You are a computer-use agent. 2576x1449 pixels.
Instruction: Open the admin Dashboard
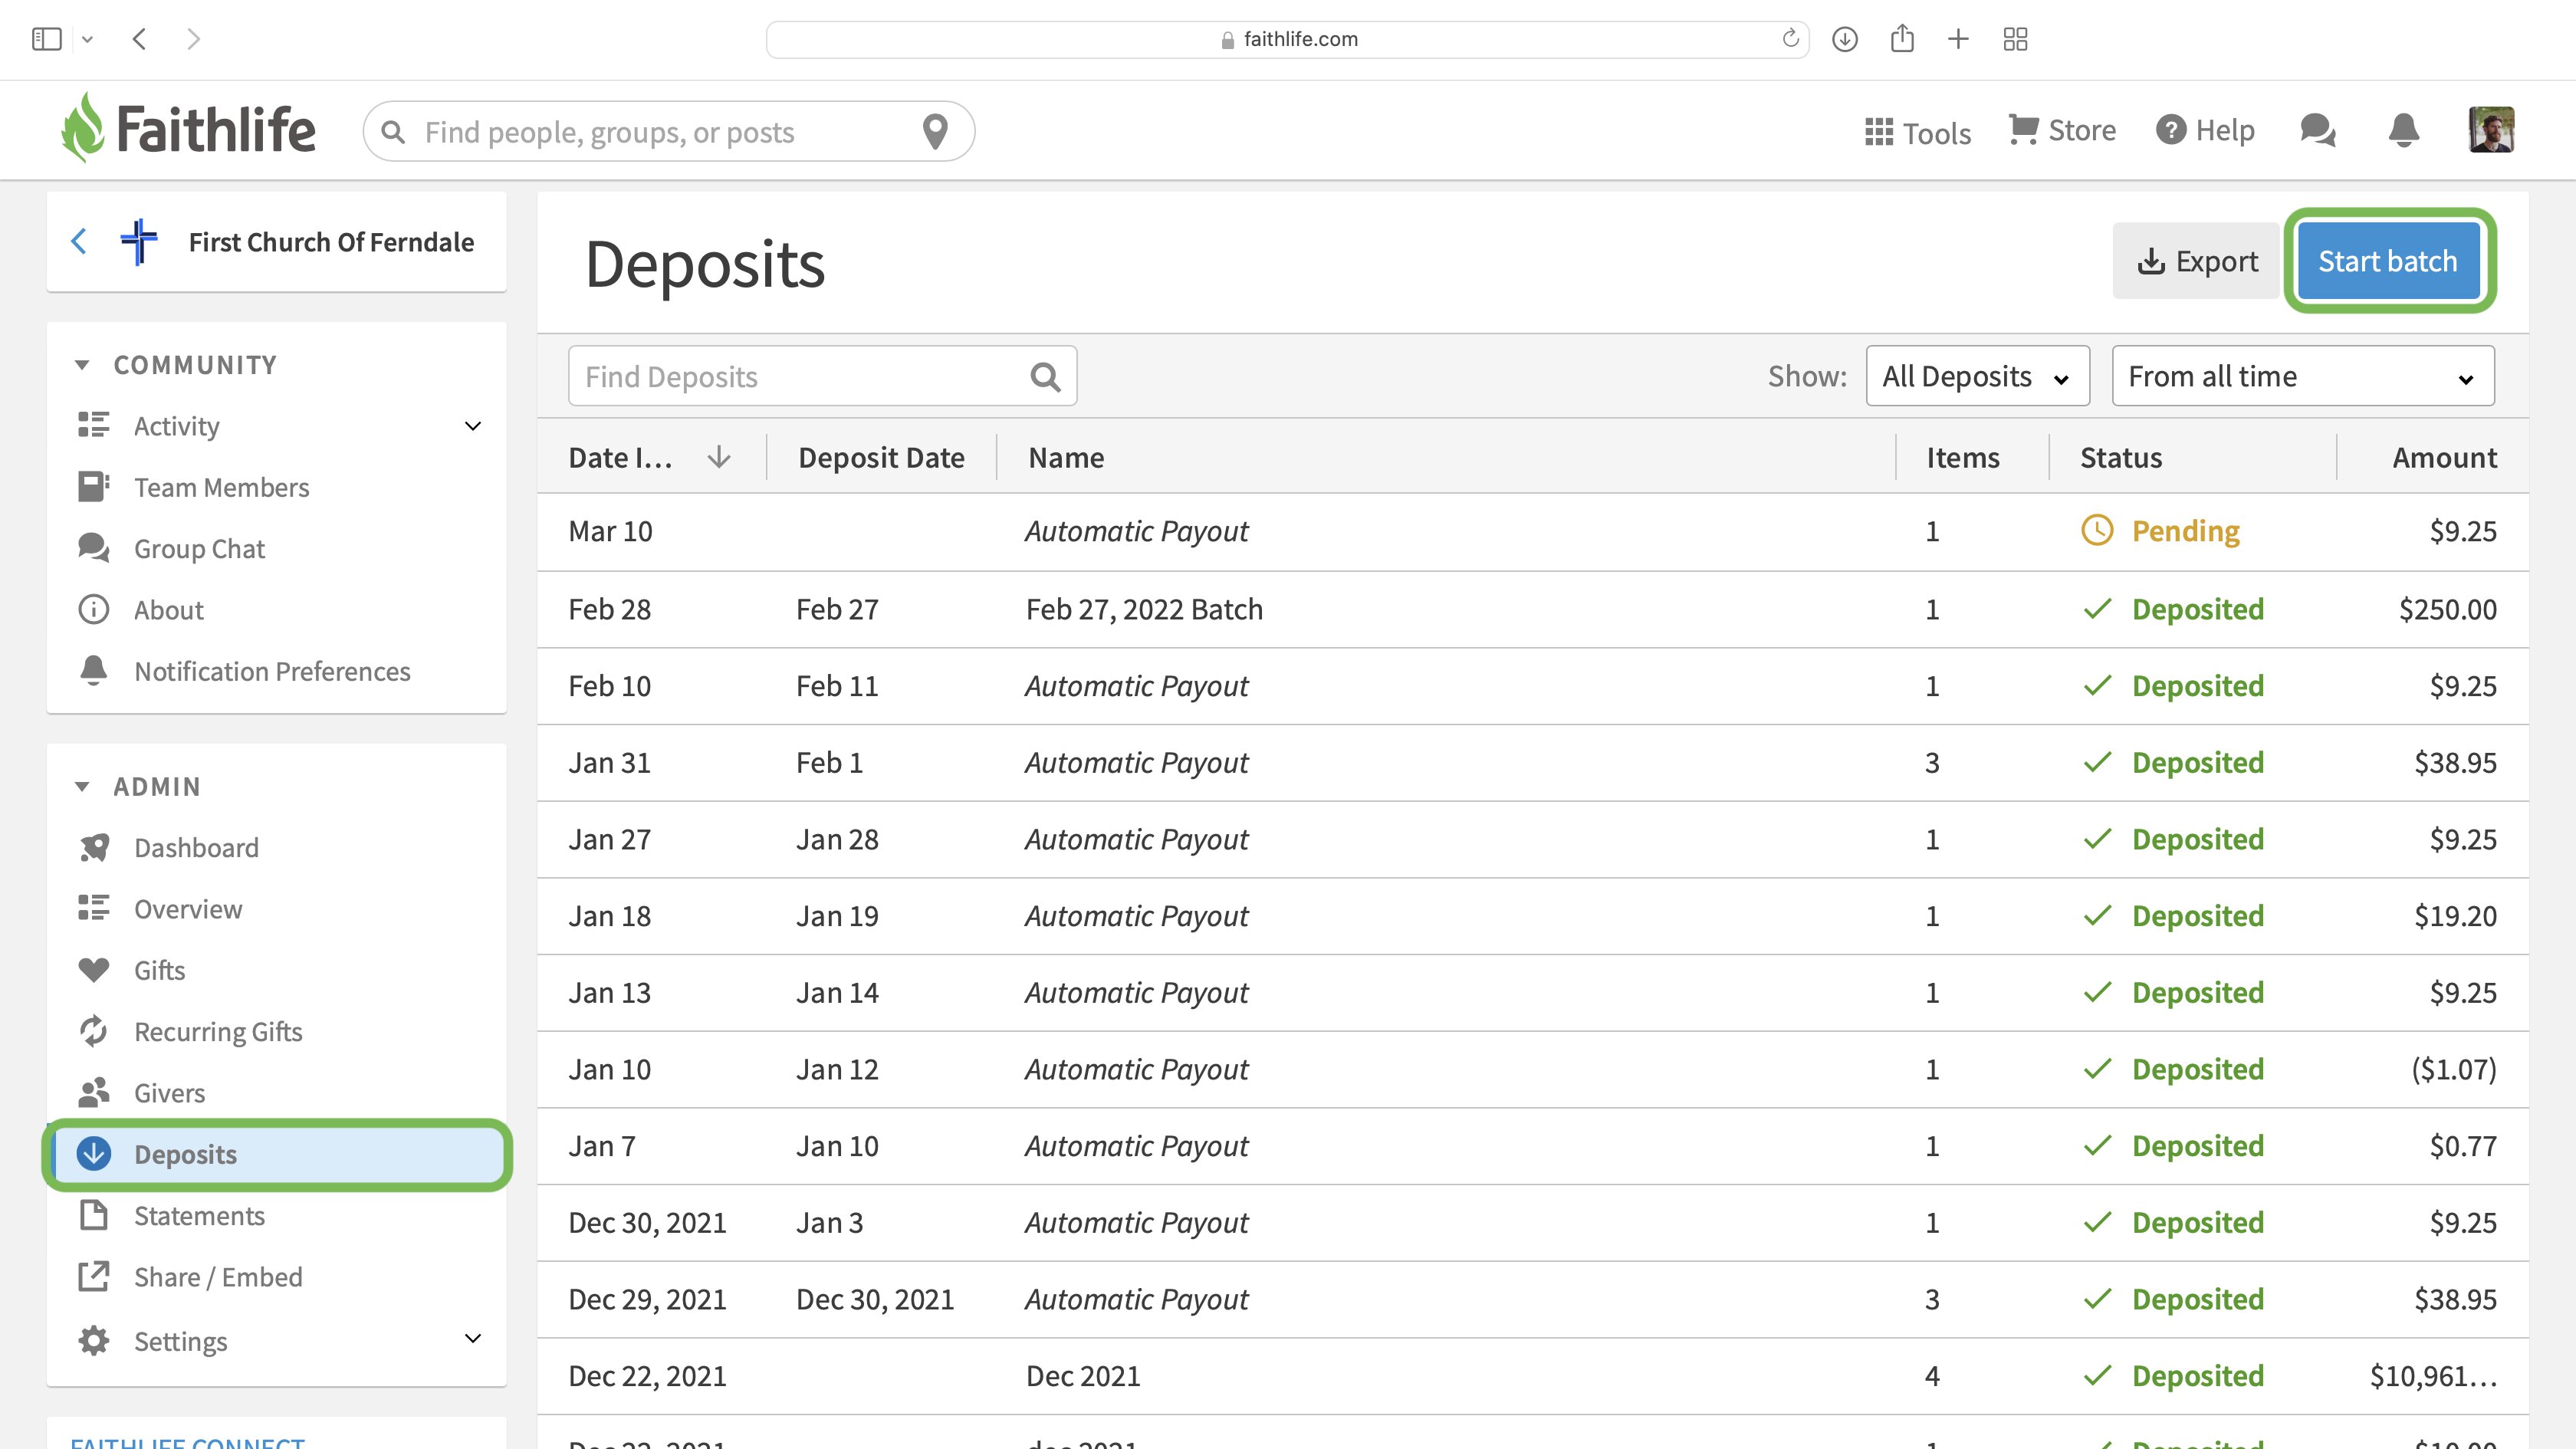tap(196, 848)
